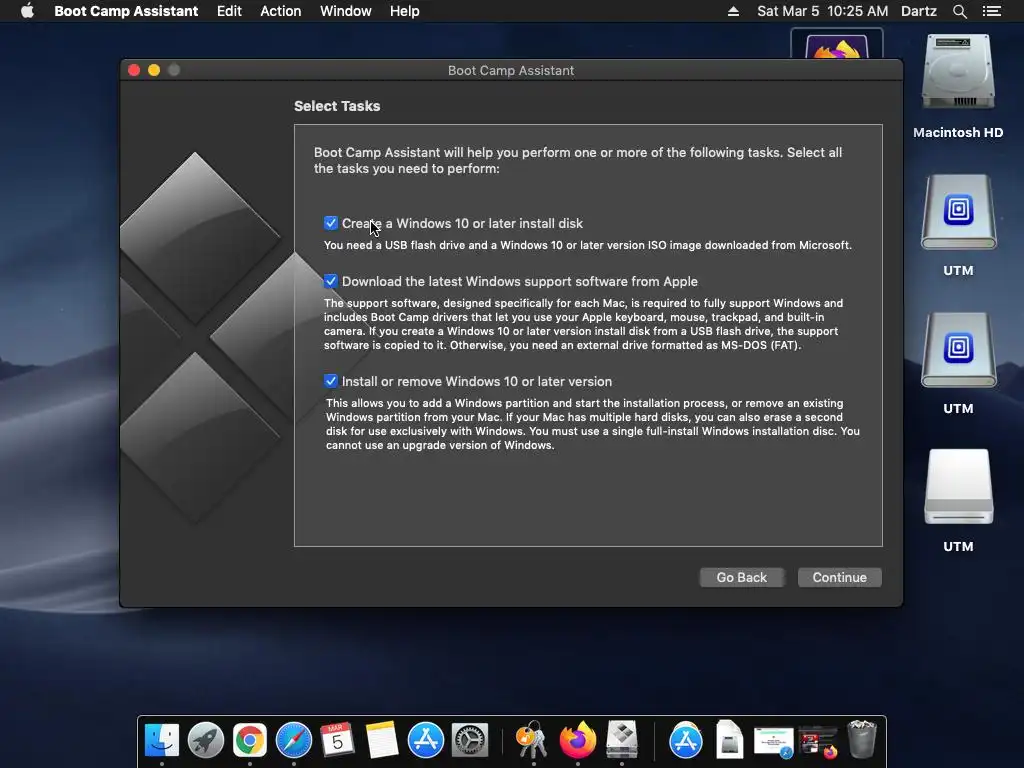This screenshot has height=768, width=1024.
Task: Open Calendar icon showing Mar 5
Action: 337,741
